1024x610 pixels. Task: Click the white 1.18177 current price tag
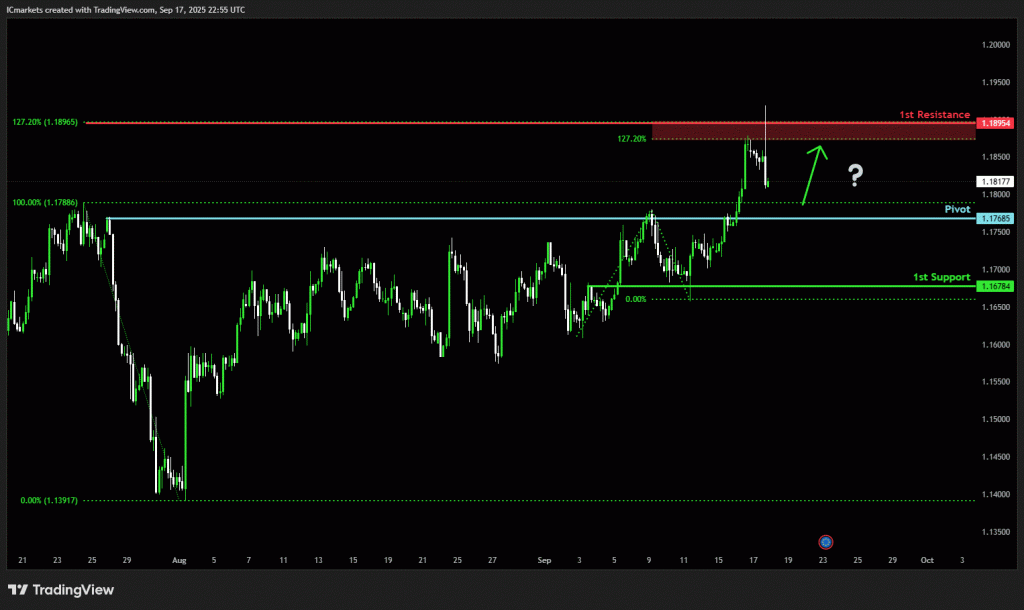[x=995, y=182]
